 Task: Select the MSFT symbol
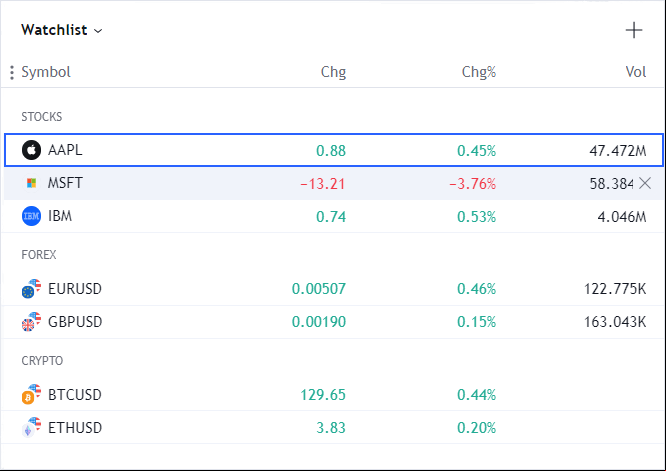[65, 183]
